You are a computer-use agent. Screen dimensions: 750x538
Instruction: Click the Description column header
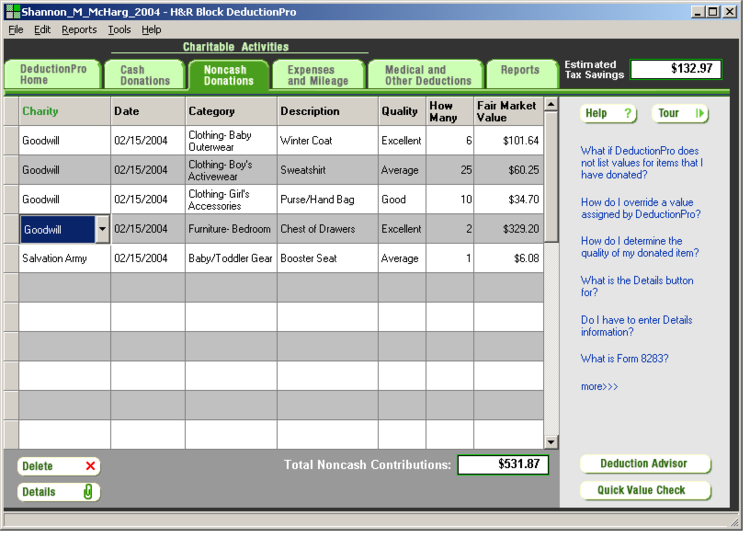pos(328,111)
